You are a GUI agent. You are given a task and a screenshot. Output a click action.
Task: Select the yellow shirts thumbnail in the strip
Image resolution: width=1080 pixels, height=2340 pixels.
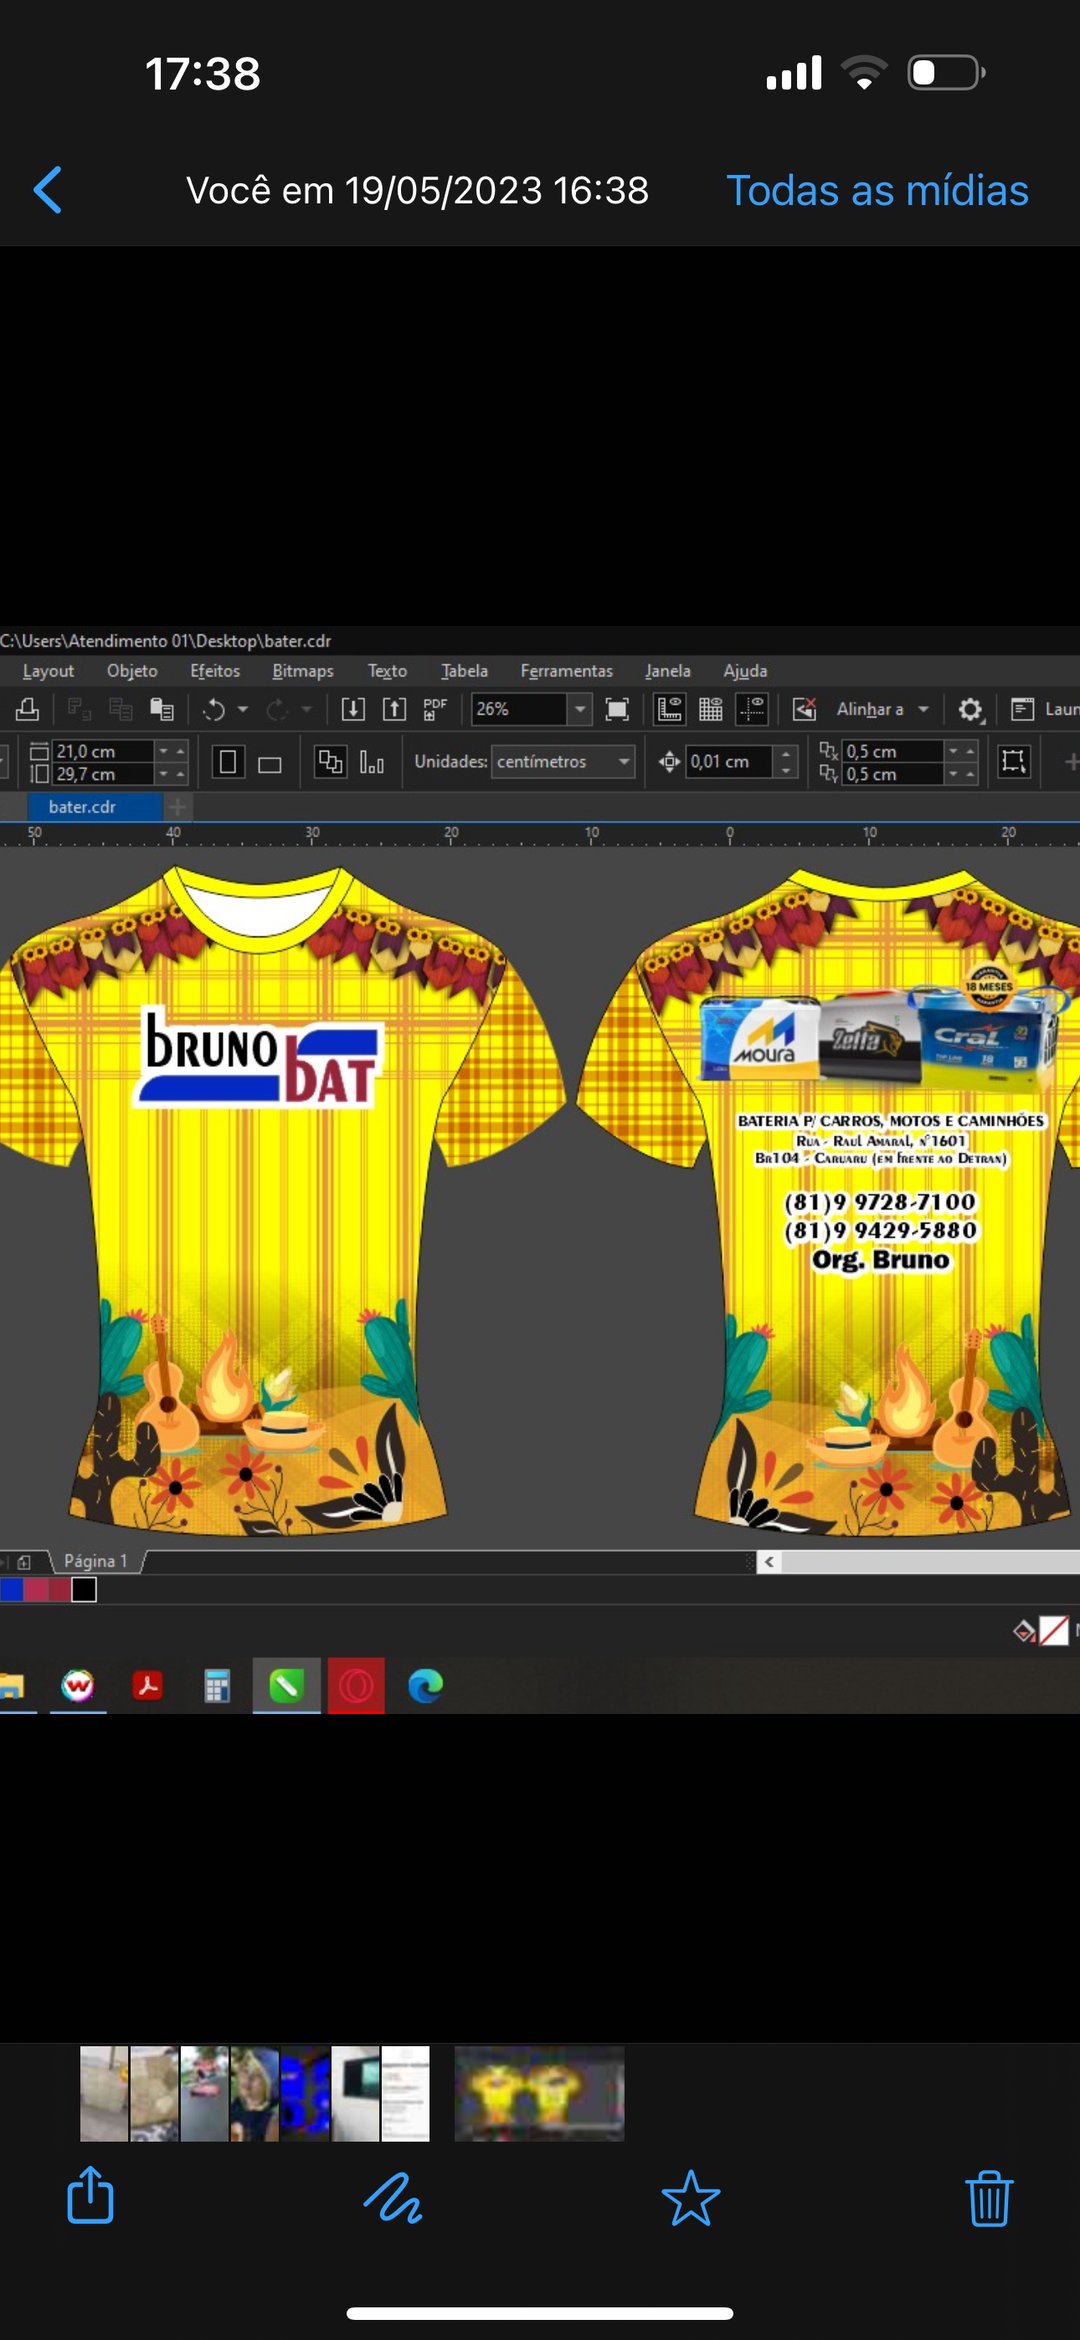[x=539, y=2093]
